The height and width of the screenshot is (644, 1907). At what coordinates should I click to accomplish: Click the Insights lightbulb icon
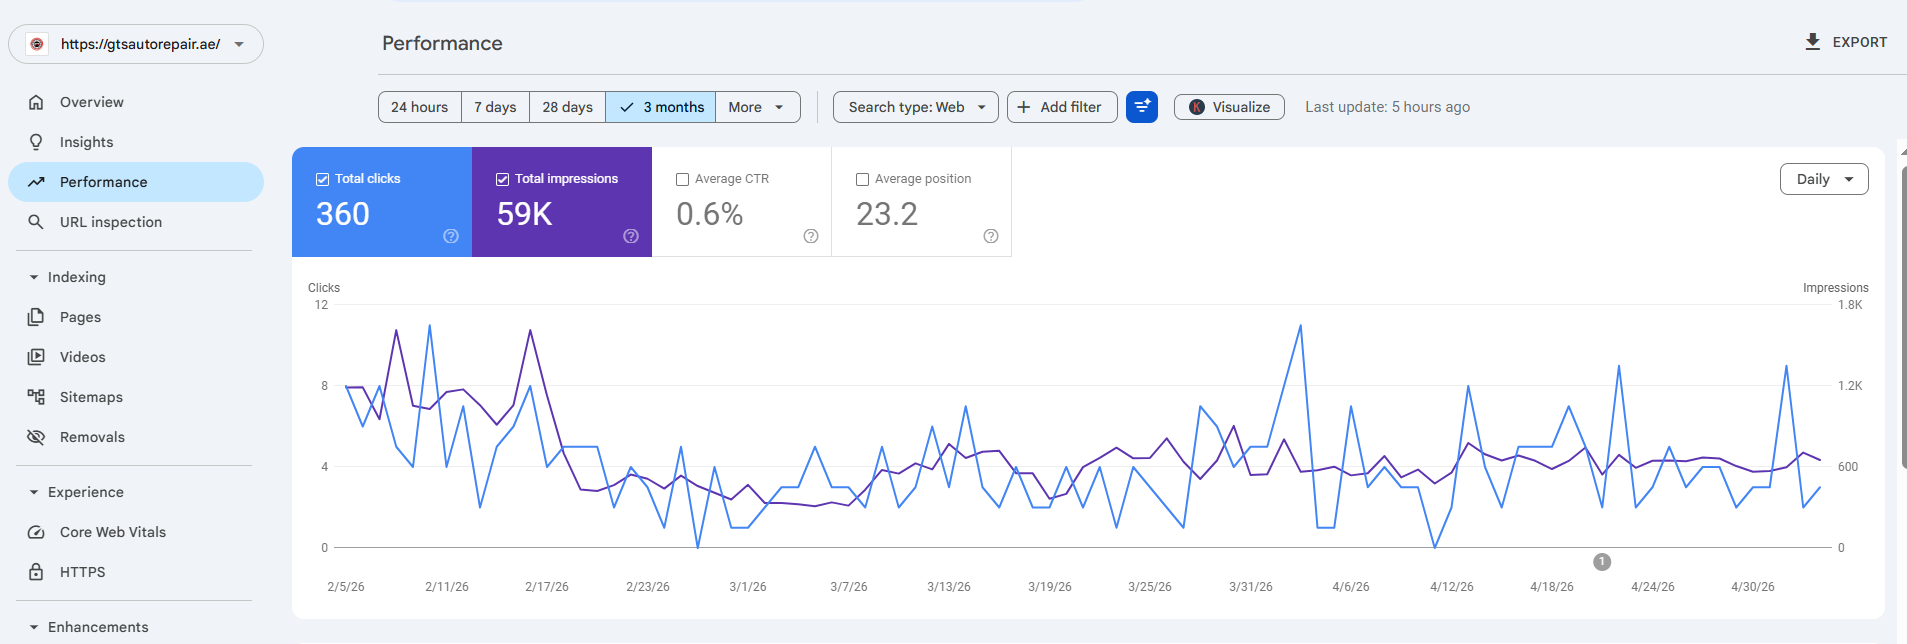coord(36,142)
